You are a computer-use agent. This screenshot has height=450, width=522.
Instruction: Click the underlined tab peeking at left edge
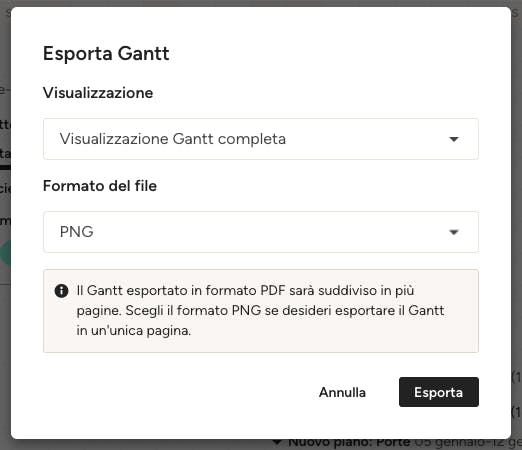coord(5,157)
